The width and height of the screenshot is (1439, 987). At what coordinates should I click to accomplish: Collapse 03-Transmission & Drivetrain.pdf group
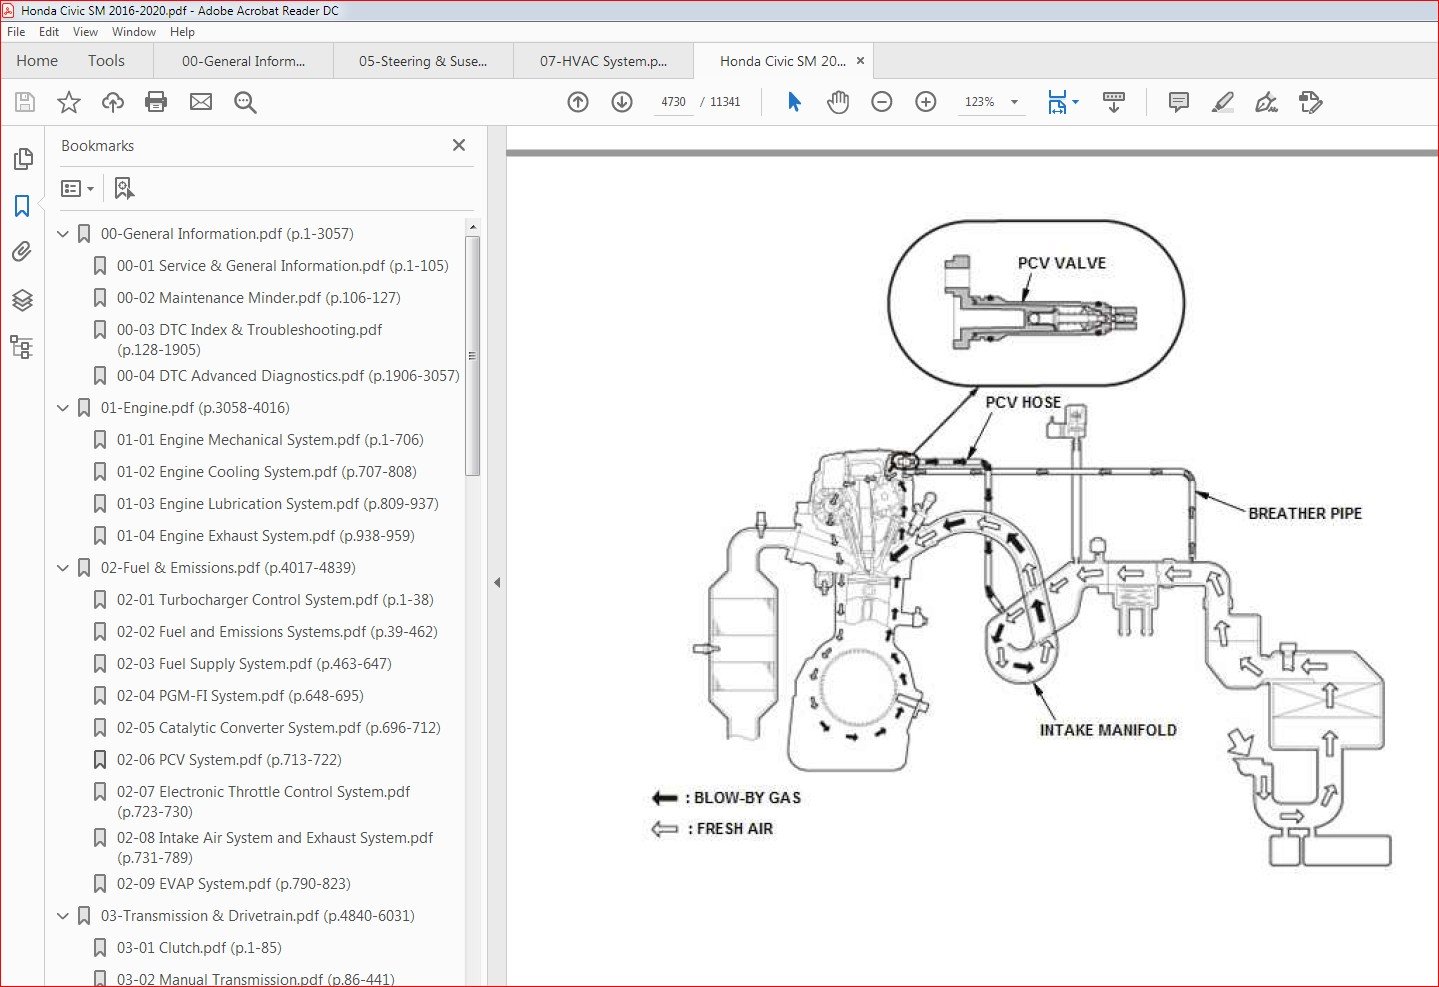pos(63,916)
